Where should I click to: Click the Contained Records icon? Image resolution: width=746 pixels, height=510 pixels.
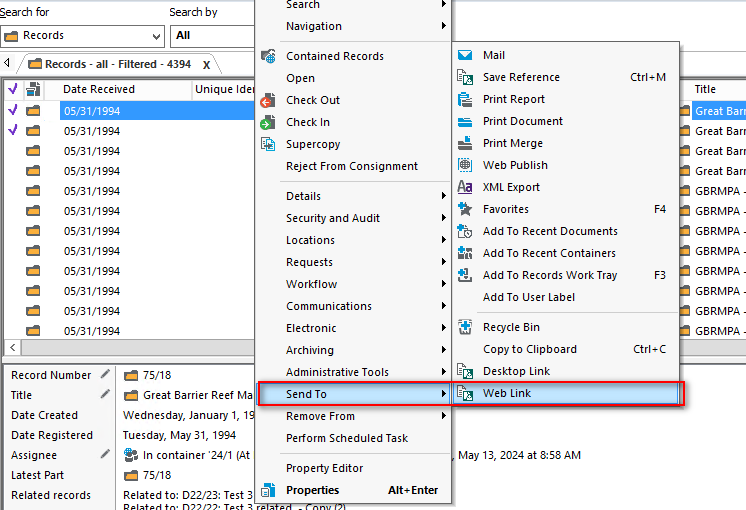coord(268,56)
